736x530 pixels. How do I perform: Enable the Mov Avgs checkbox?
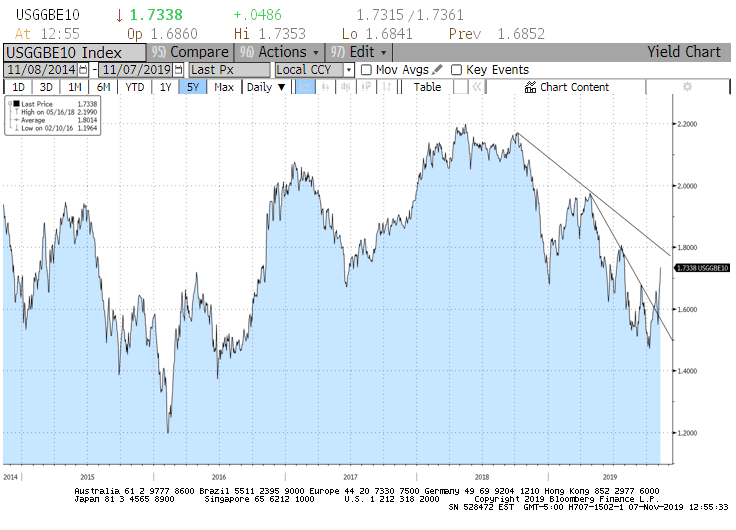pyautogui.click(x=366, y=70)
